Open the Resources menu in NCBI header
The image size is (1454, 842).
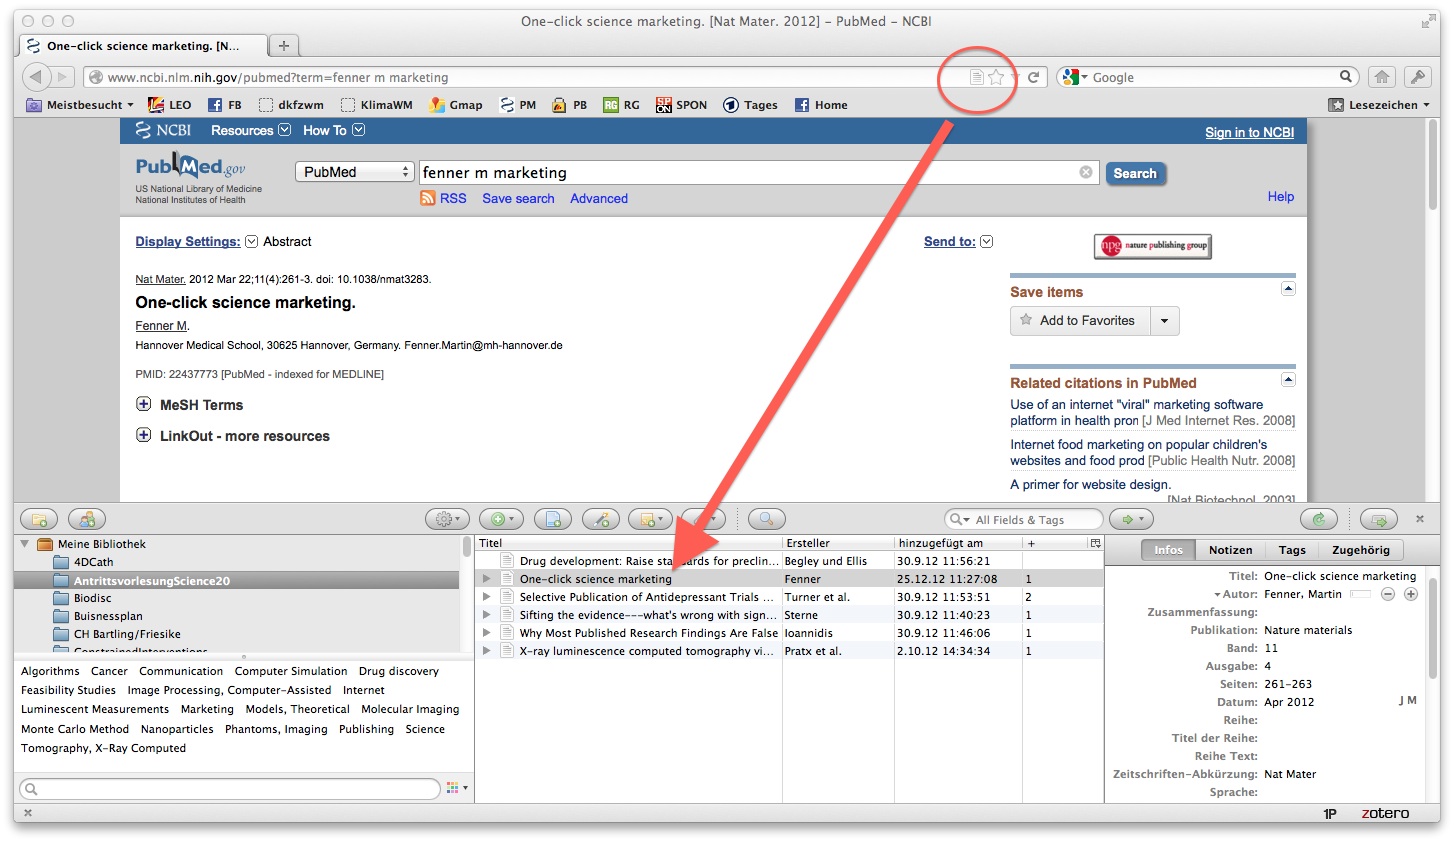(x=251, y=130)
